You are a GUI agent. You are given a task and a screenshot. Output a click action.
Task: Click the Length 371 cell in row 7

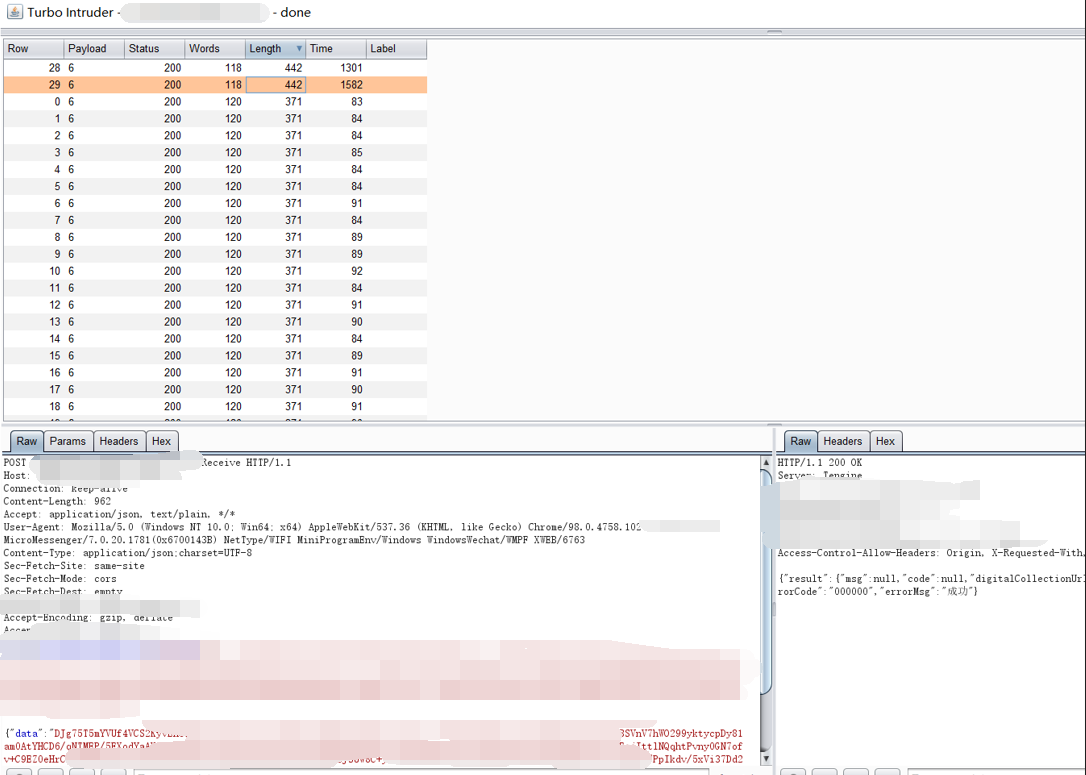276,220
